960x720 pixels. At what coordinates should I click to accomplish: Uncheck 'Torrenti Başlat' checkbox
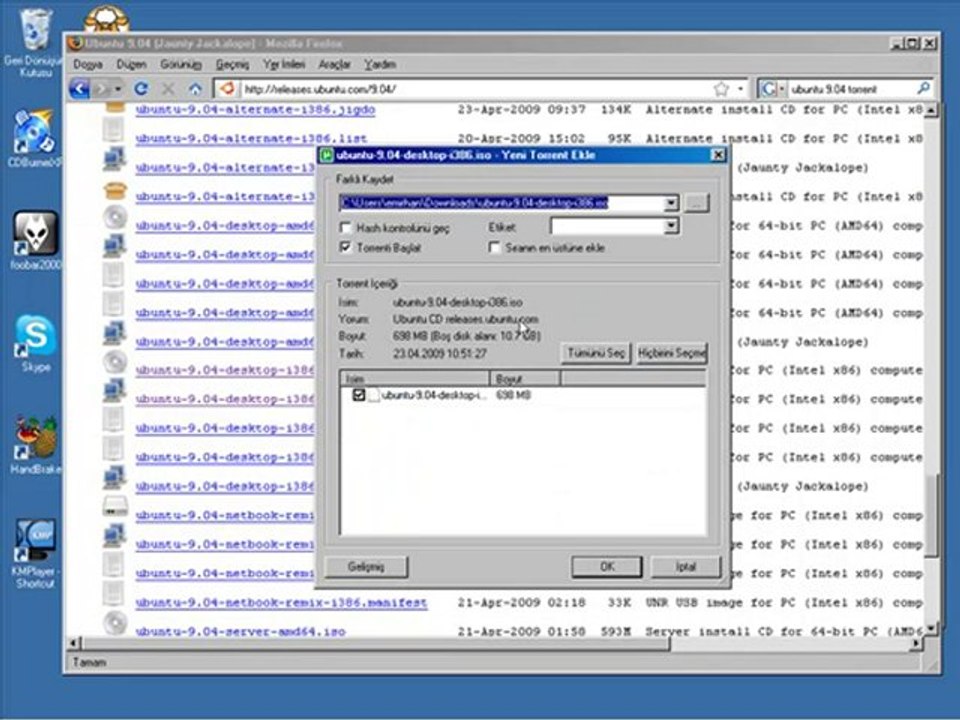[x=345, y=247]
